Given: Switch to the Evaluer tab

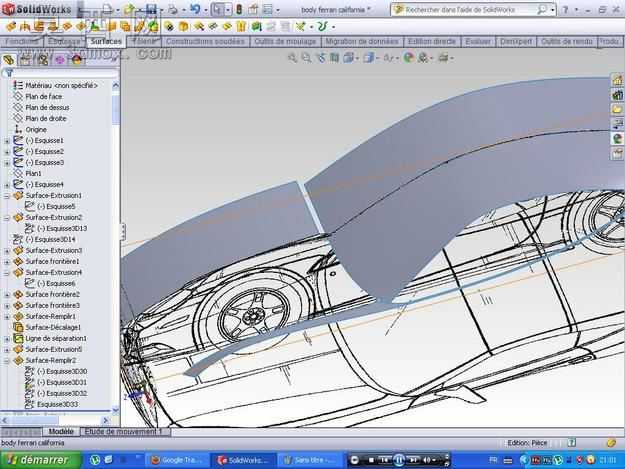Looking at the screenshot, I should (x=478, y=41).
